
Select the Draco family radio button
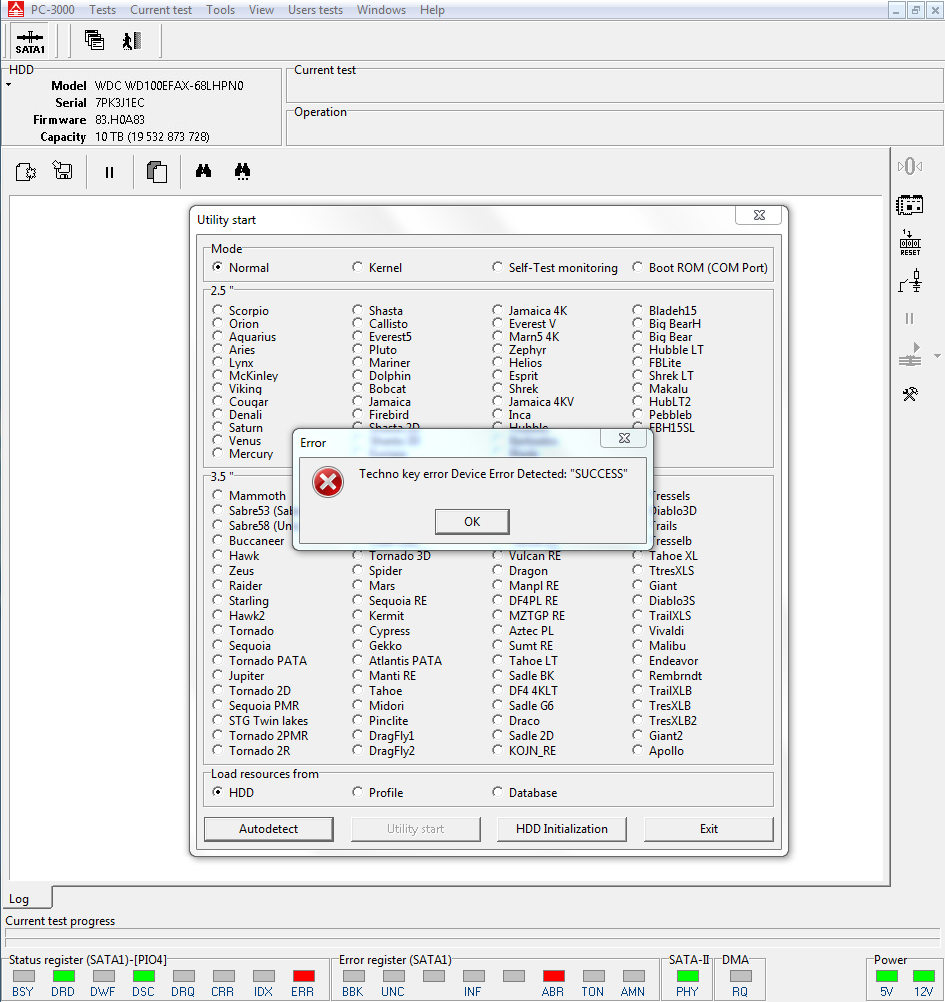497,720
